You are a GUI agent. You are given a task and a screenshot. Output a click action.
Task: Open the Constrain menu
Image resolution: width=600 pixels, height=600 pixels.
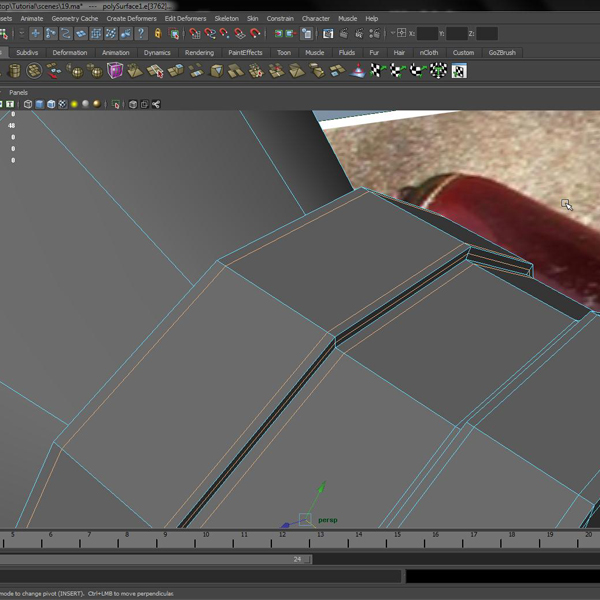click(x=280, y=18)
